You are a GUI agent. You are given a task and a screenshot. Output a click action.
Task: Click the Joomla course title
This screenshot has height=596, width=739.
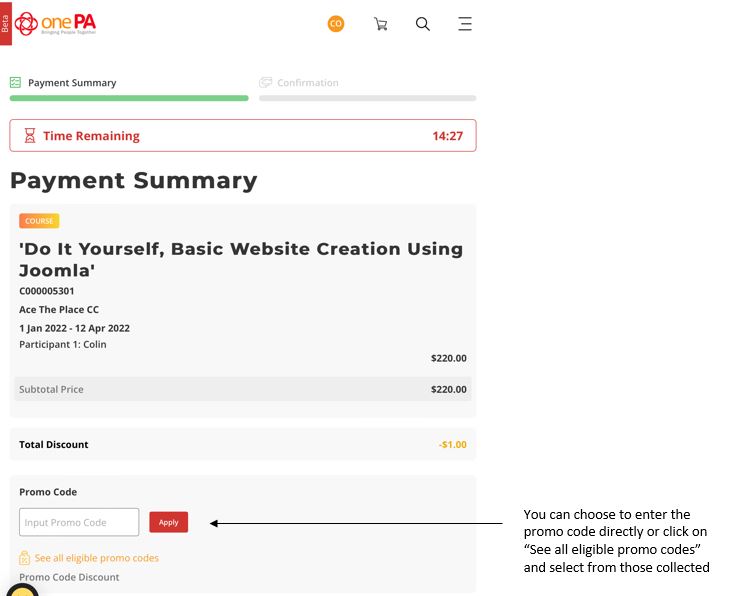(x=241, y=259)
